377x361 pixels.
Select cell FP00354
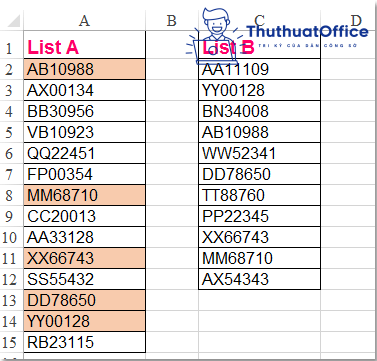click(85, 174)
